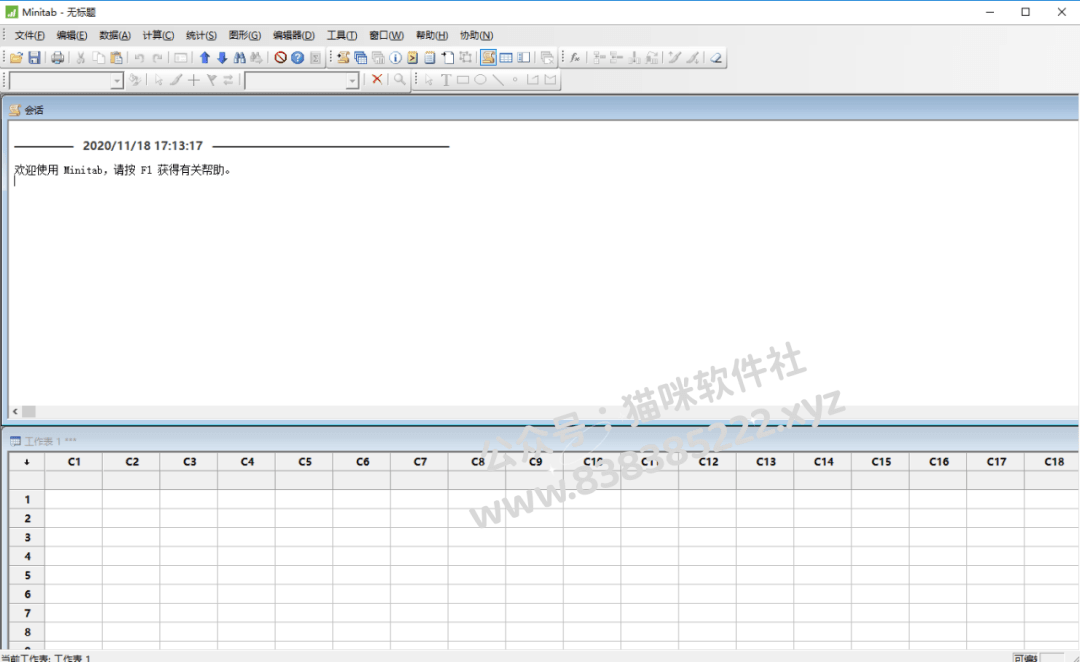Click the Copy icon in the toolbar
The width and height of the screenshot is (1080, 662).
(98, 58)
